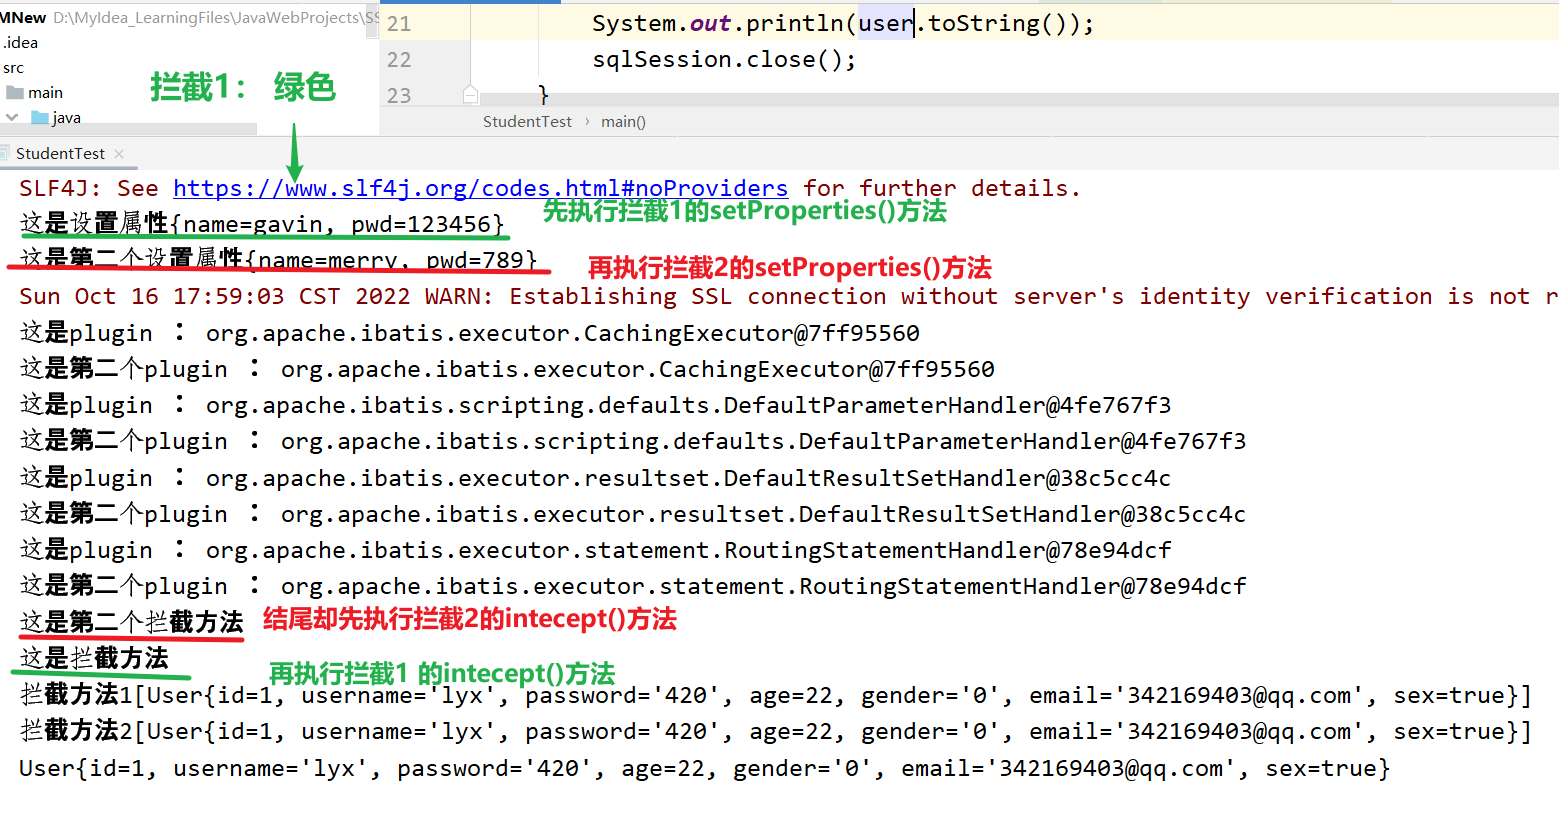Screen dimensions: 1559x821
Task: Click the final User{id=1...} console output line
Action: (700, 768)
